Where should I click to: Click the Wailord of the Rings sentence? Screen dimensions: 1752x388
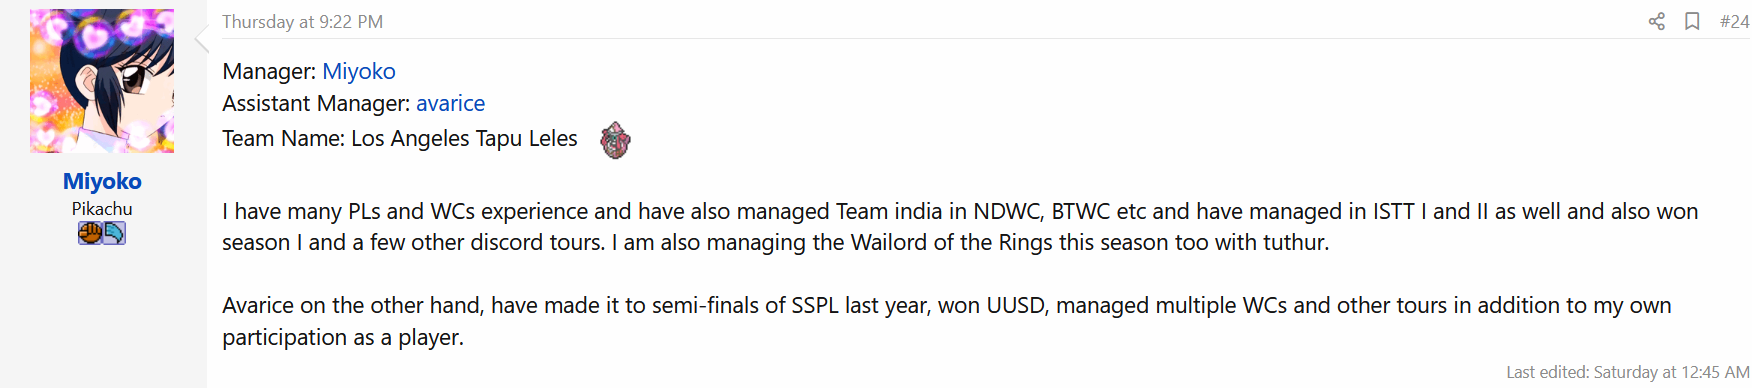[x=970, y=242]
